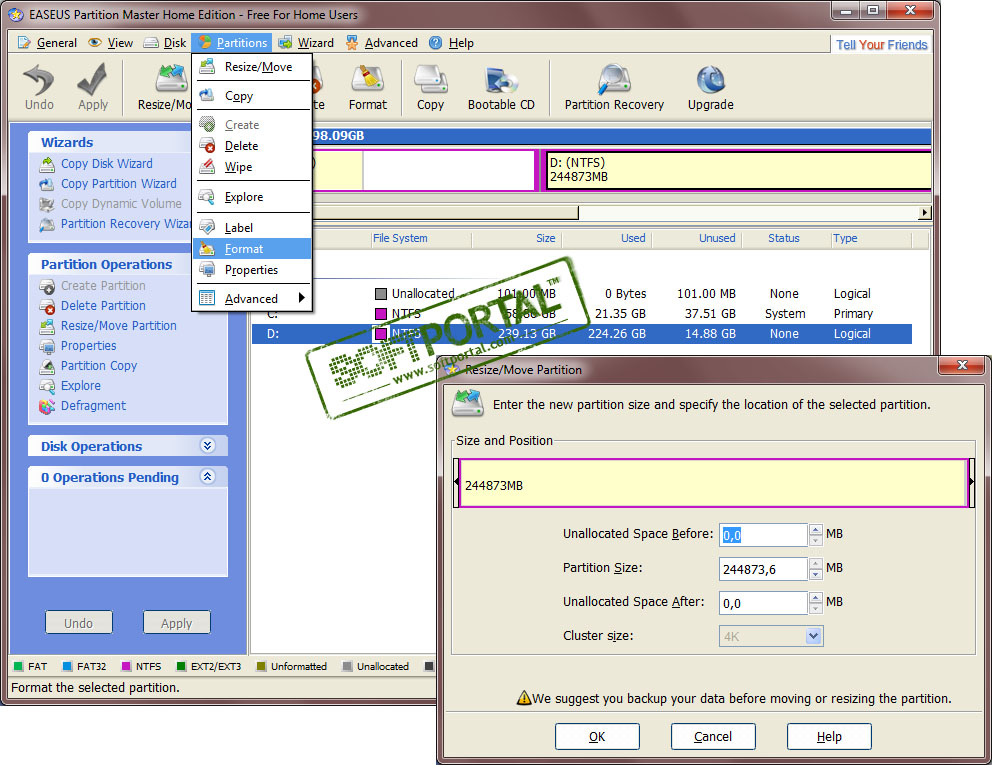Click OK in Resize/Move dialog
Viewport: 992px width, 765px height.
click(x=597, y=737)
